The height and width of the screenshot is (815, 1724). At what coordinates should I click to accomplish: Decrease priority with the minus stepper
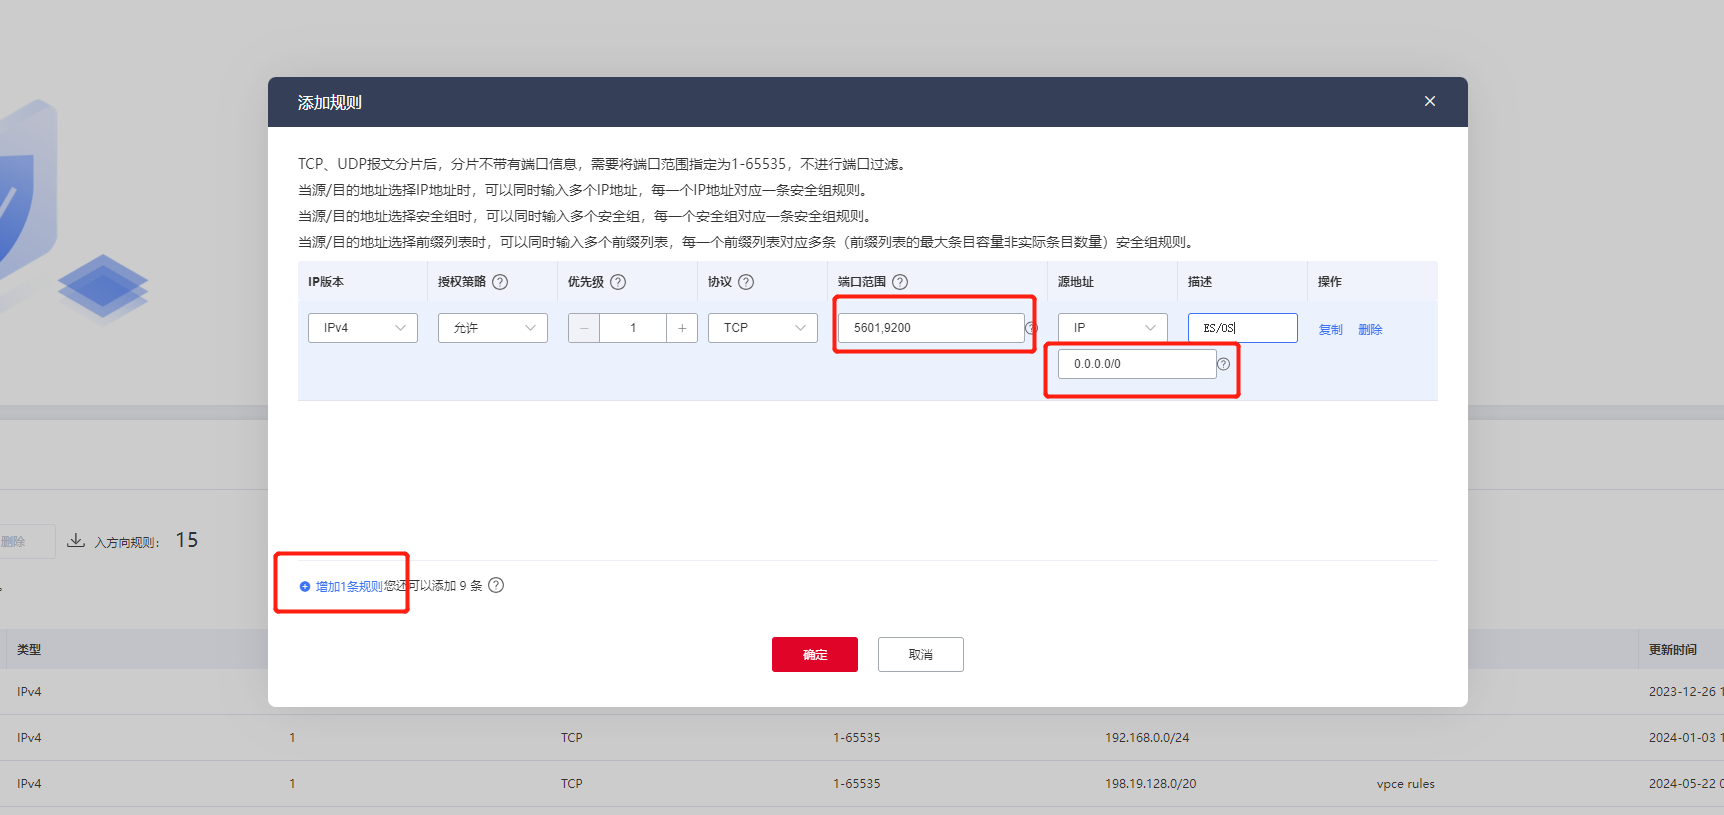click(584, 328)
